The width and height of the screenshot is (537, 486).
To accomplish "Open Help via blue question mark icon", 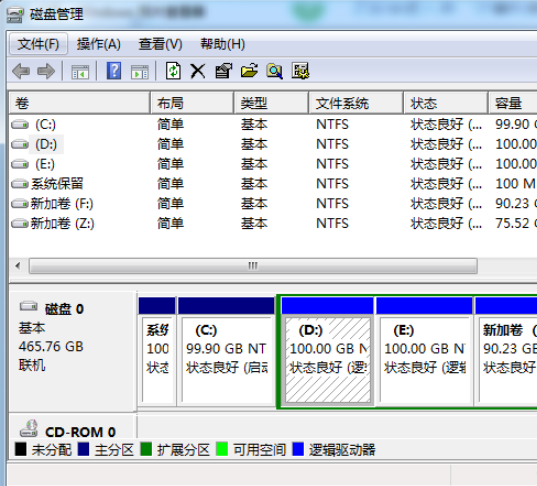I will (x=114, y=71).
